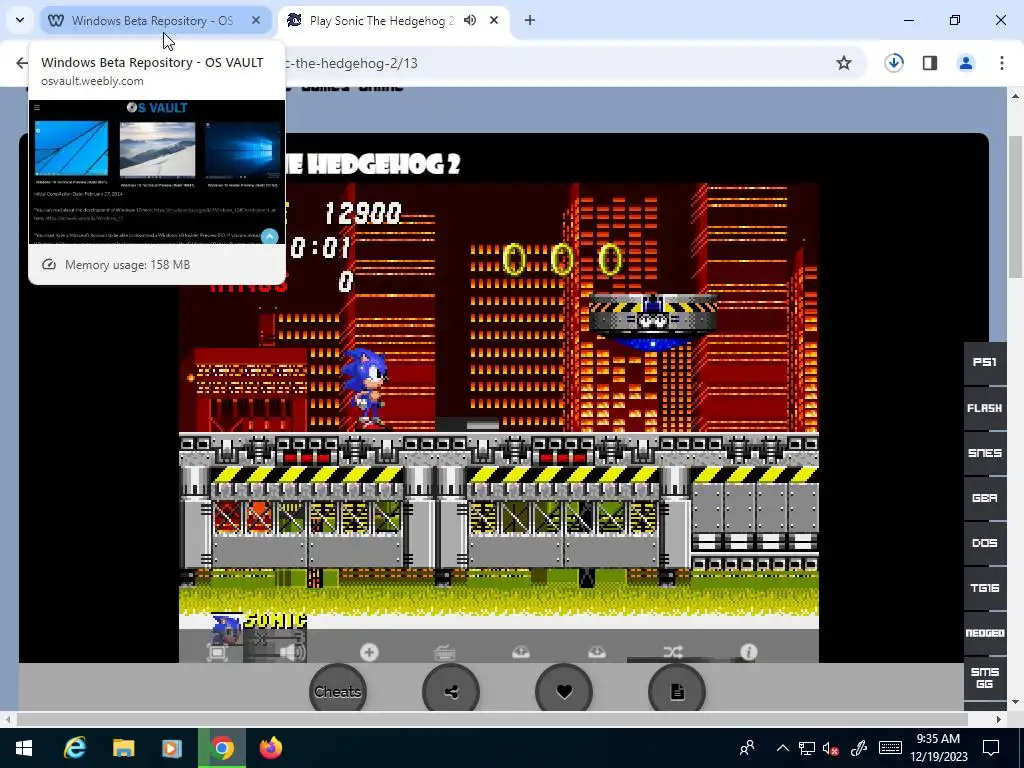The image size is (1024, 768).
Task: Click the vertical page scrollbar thumb
Action: coord(1015,206)
